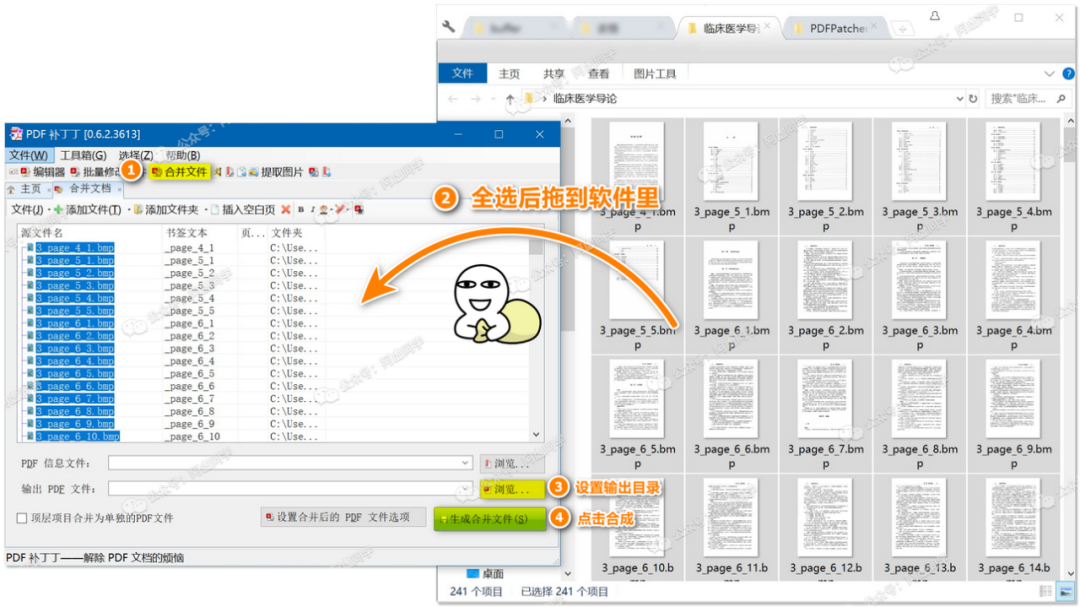Open the blue 文件 ribbon tab in explorer

click(462, 73)
